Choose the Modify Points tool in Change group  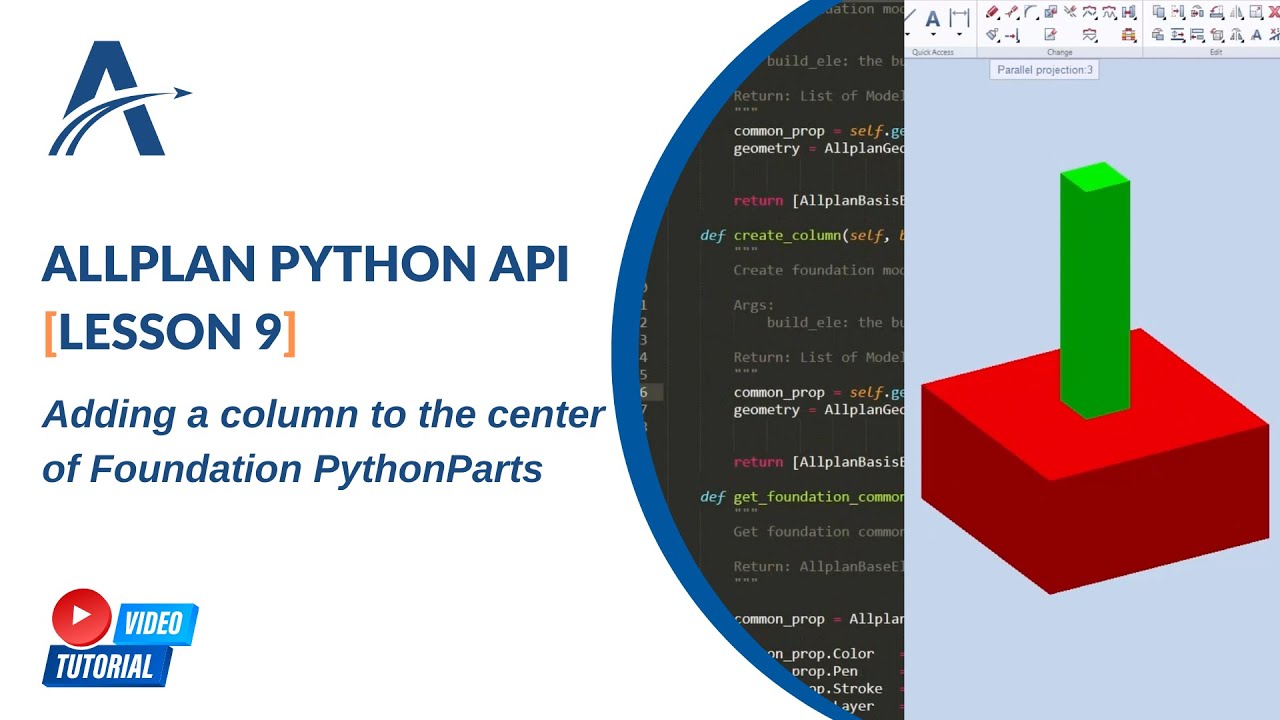point(1012,12)
